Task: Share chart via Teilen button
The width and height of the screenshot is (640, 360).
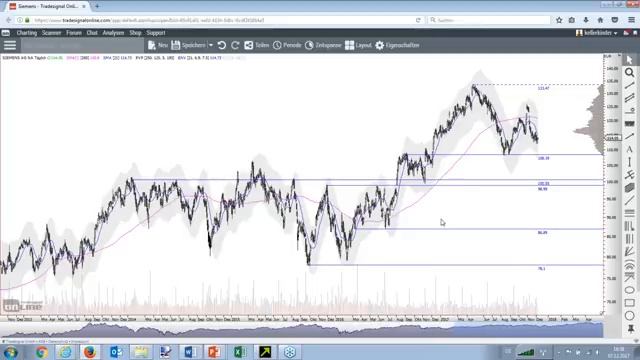Action: (257, 45)
